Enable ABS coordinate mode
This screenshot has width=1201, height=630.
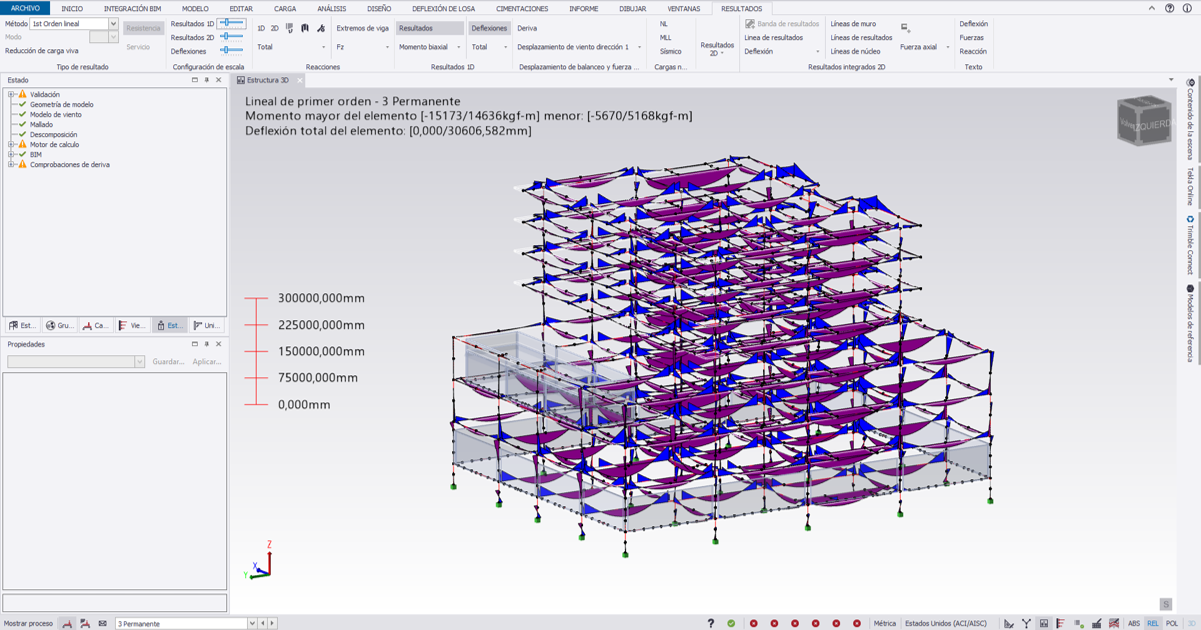click(1134, 623)
